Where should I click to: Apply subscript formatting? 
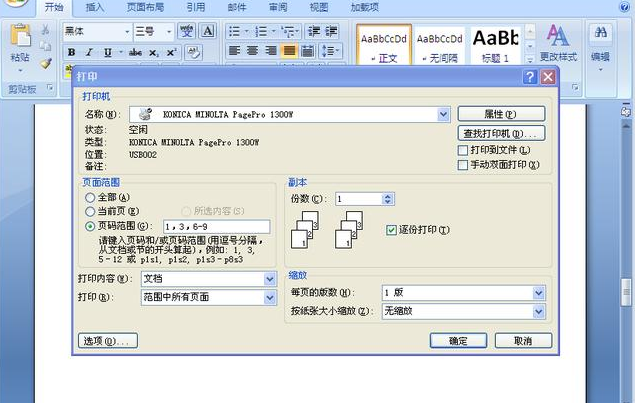154,53
